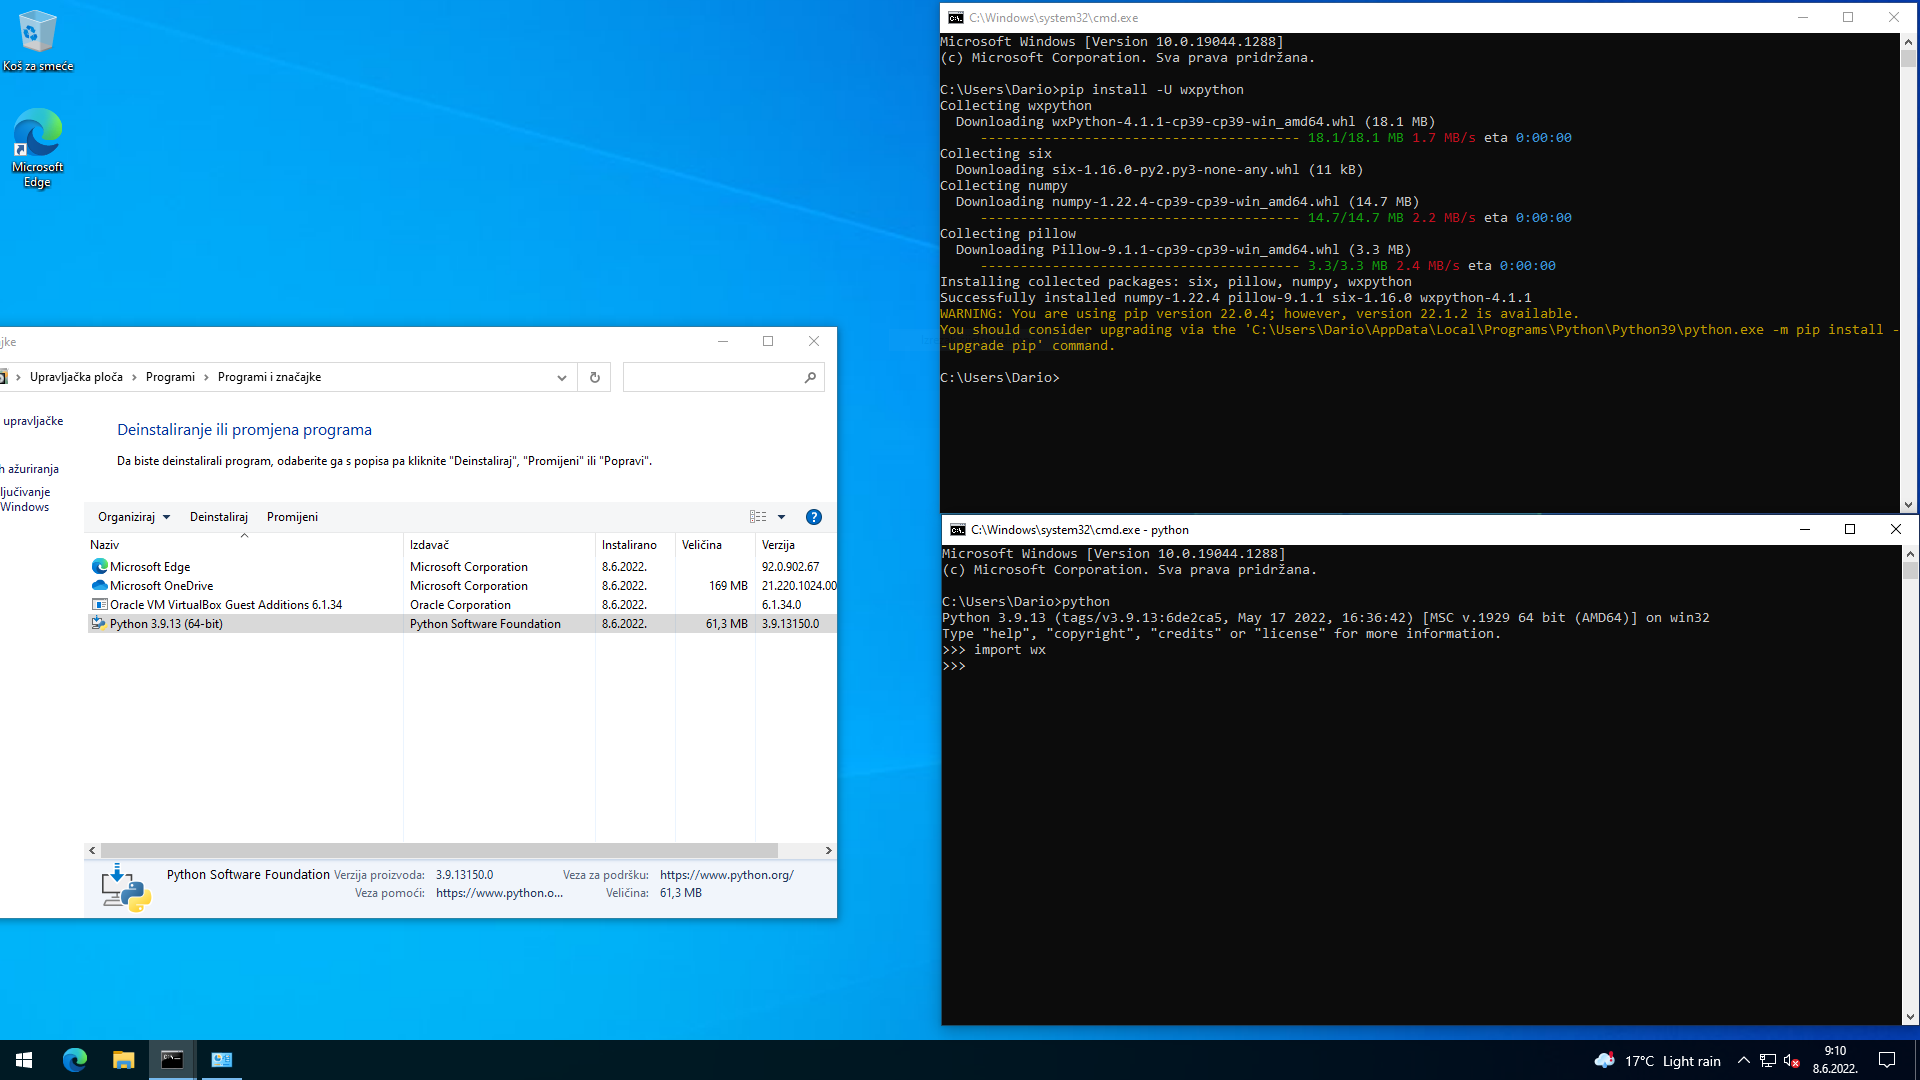
Task: Select the Oracle VM VirtualBox Guest Additions entry
Action: (226, 605)
